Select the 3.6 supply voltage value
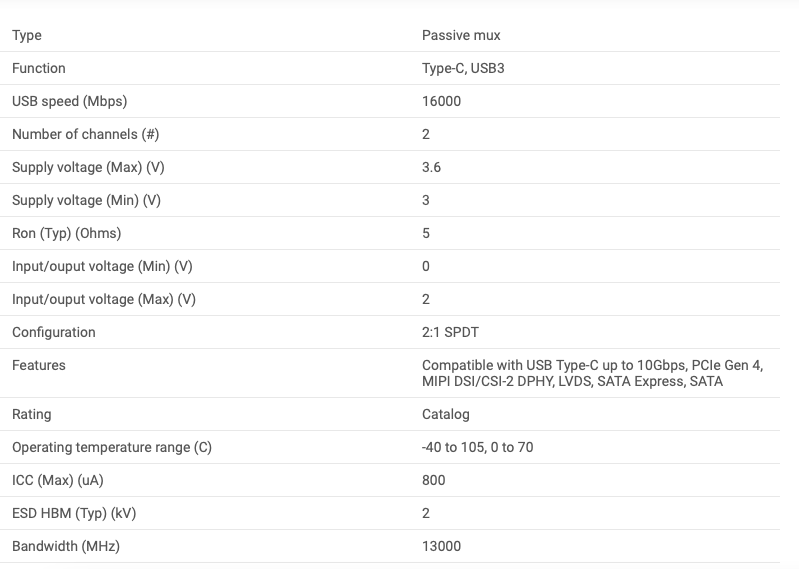 pos(431,167)
